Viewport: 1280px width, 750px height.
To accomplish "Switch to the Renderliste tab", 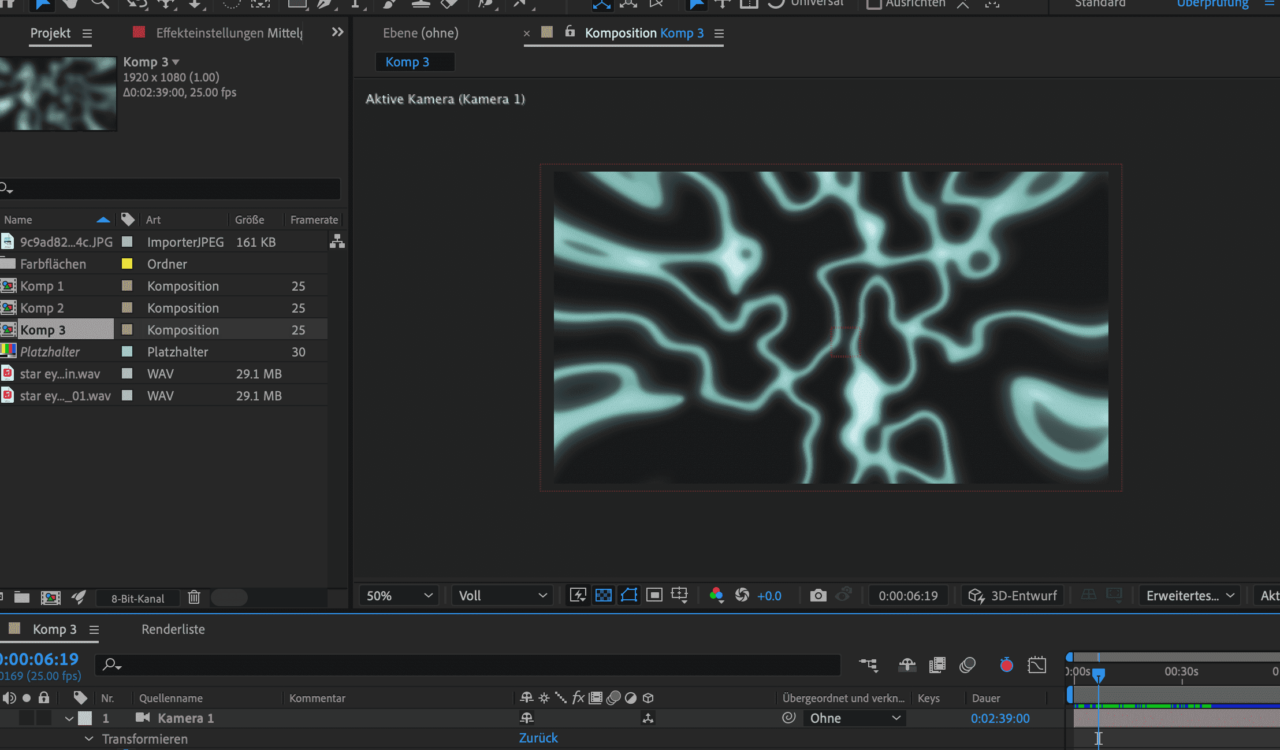I will pyautogui.click(x=173, y=629).
